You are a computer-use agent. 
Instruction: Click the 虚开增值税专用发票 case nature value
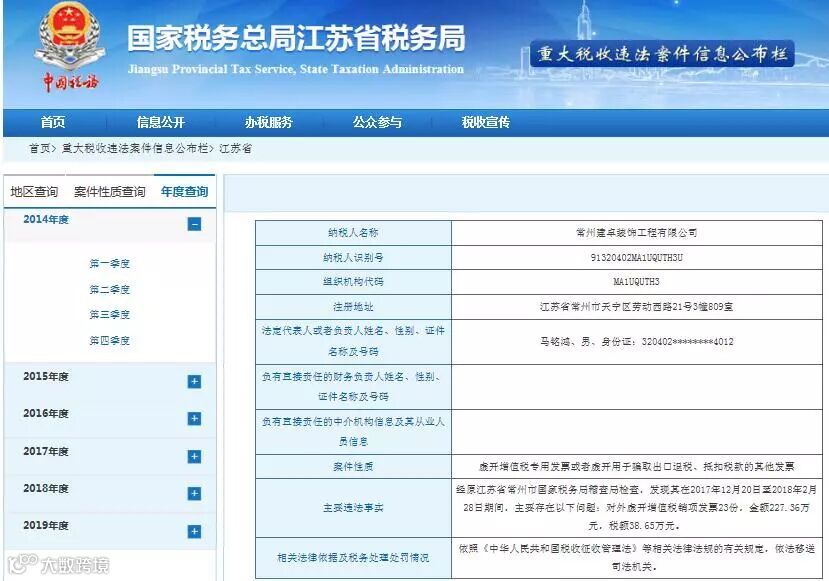(x=637, y=466)
